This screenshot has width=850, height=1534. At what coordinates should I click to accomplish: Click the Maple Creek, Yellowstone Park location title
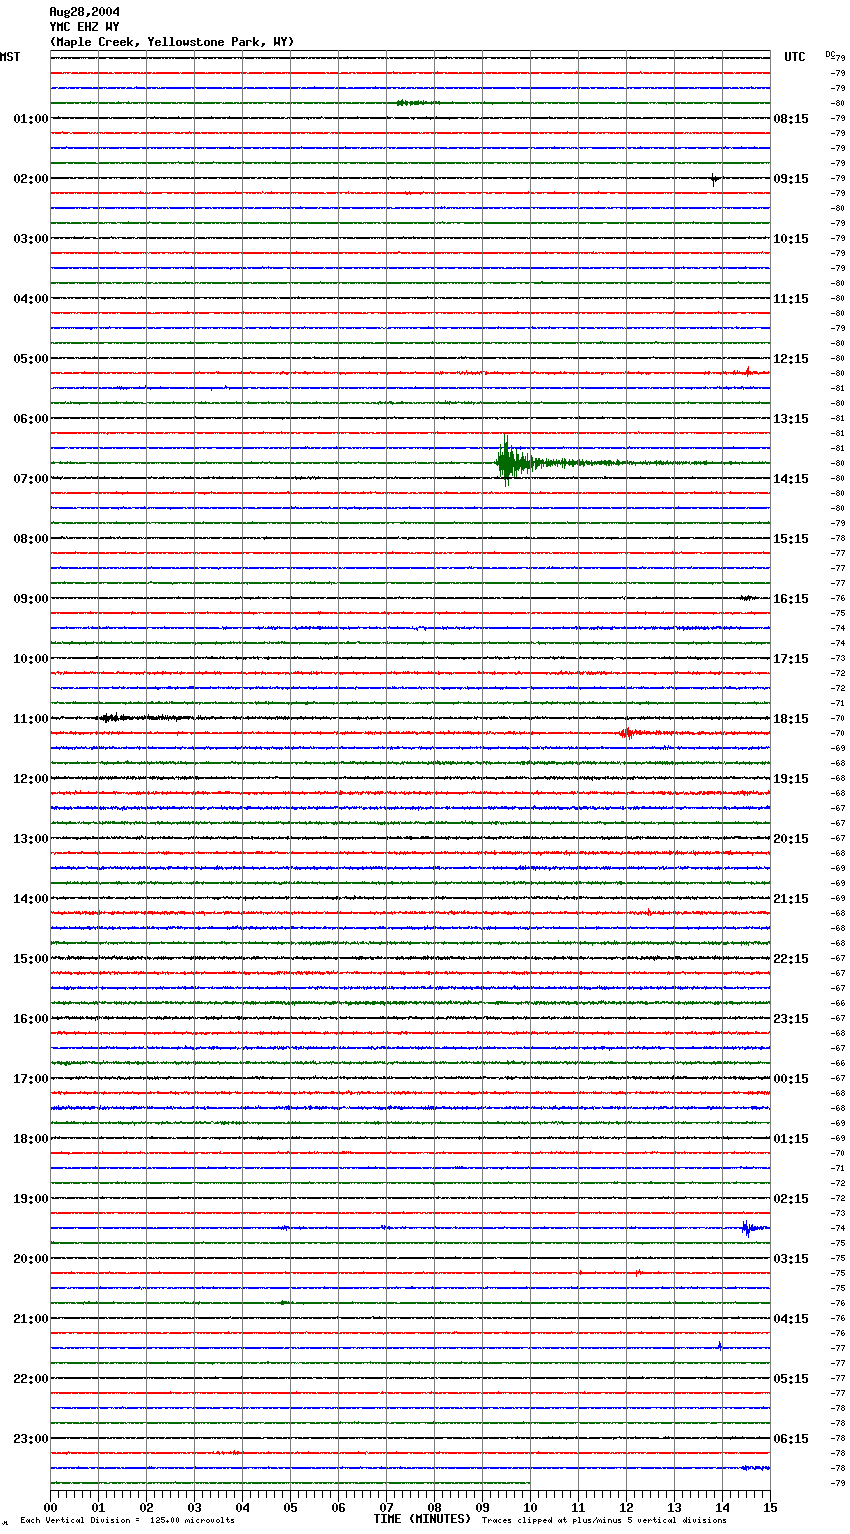tap(172, 42)
